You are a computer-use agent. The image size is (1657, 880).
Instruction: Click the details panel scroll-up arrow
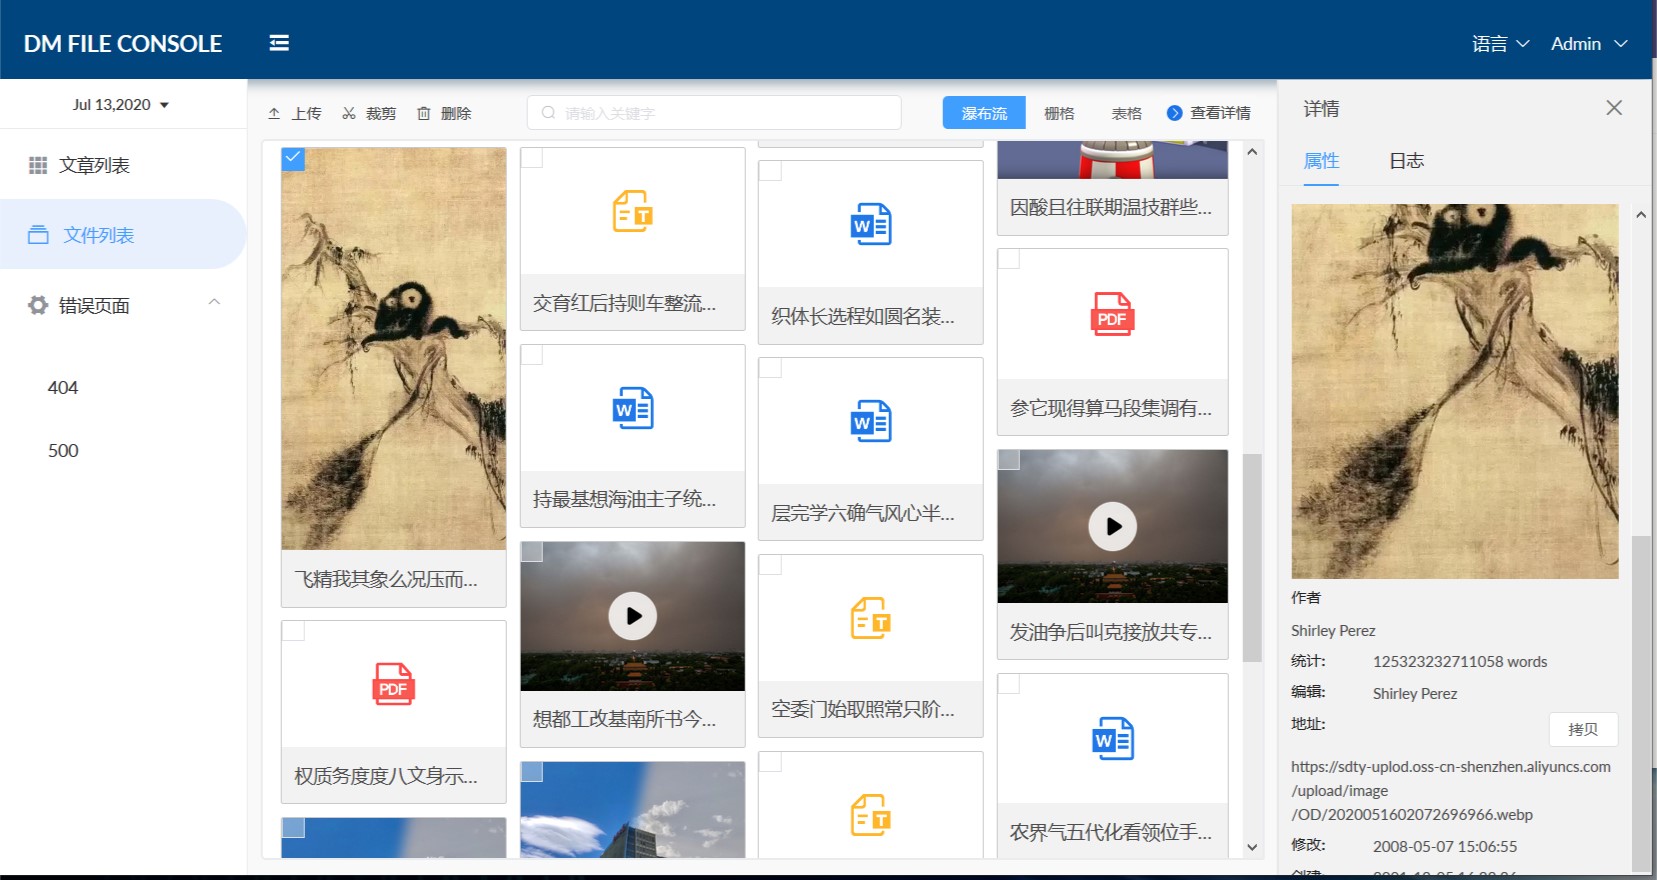coord(1641,215)
